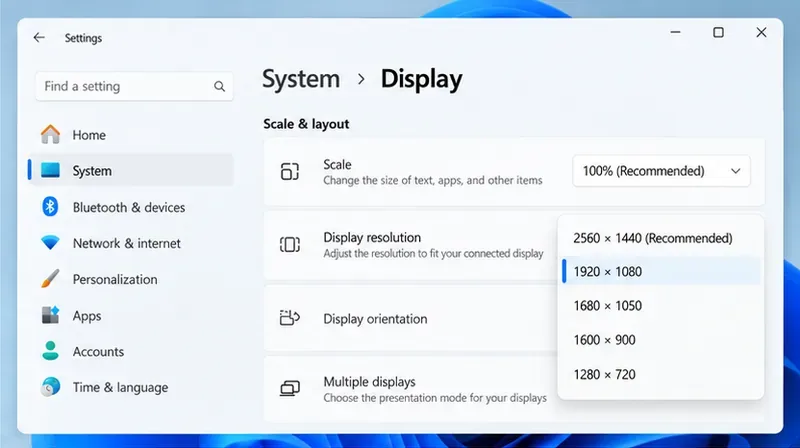Go to the System label in sidebar

(92, 171)
